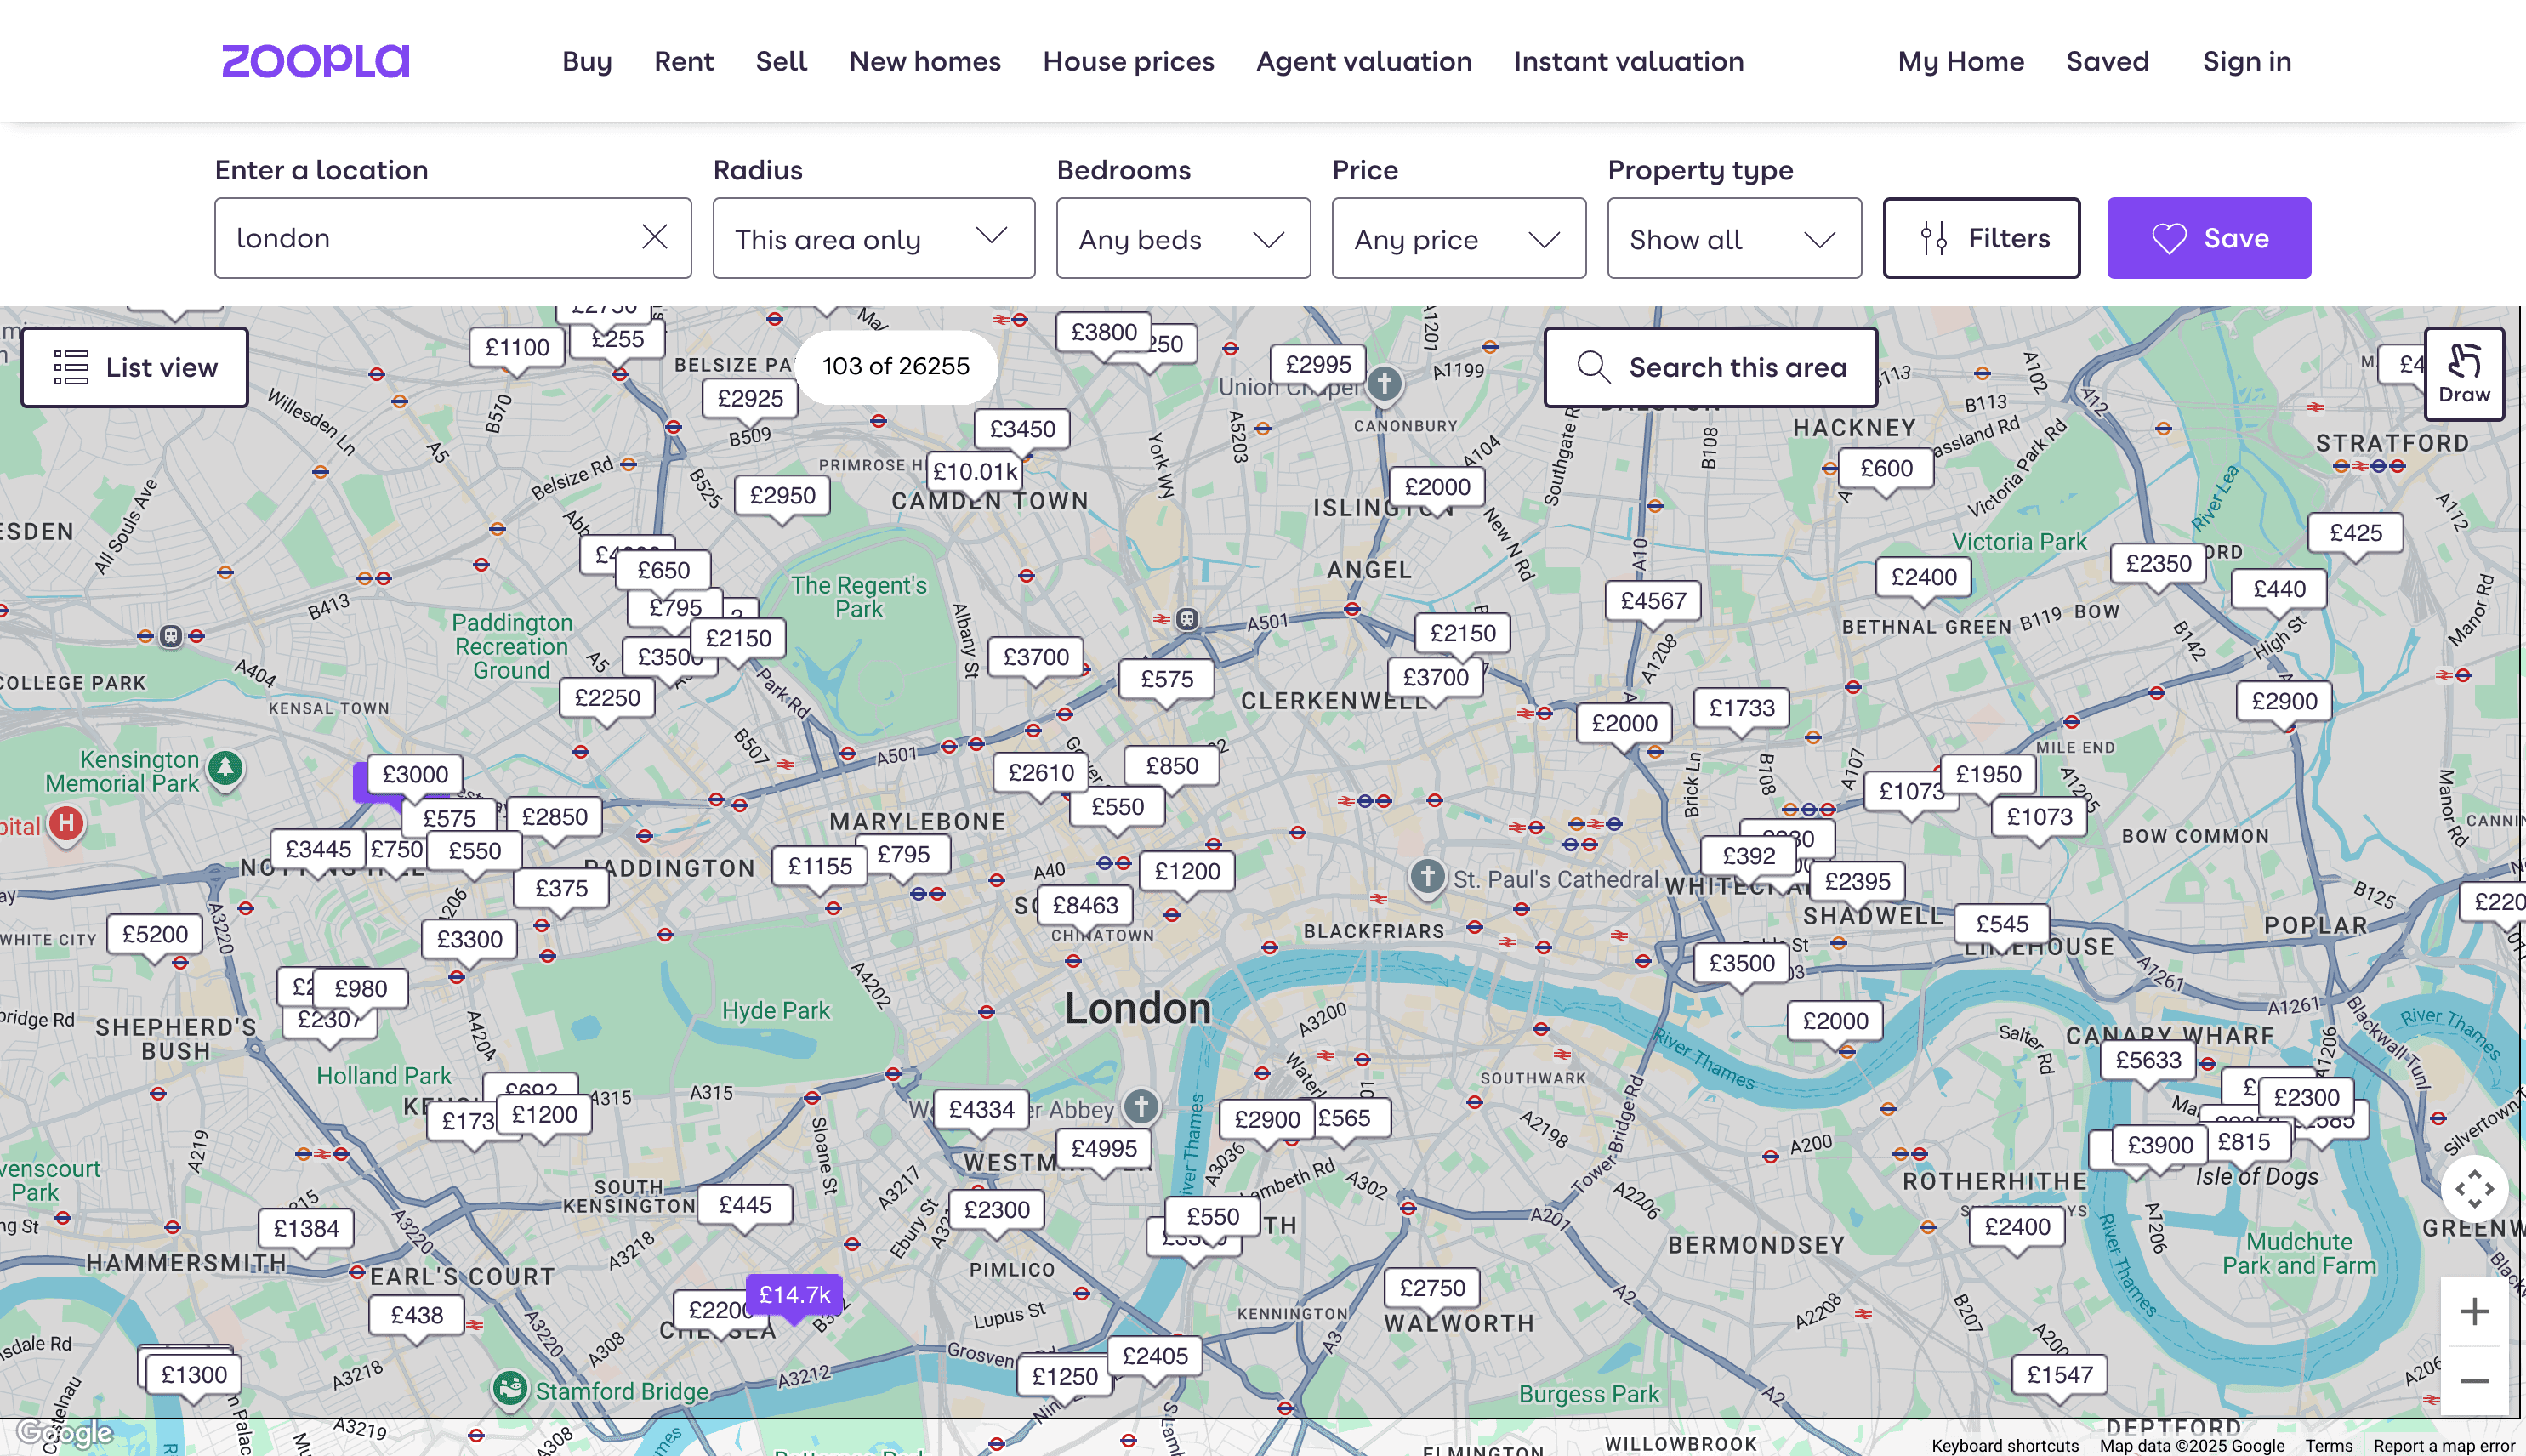Viewport: 2526px width, 1456px height.
Task: Zoom out on the map
Action: pyautogui.click(x=2474, y=1381)
